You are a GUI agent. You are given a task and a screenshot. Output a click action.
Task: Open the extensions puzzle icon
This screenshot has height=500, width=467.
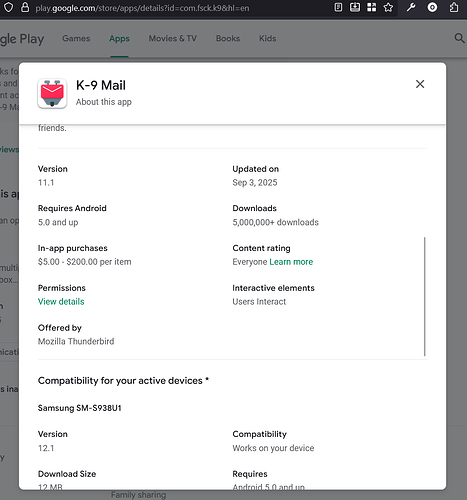(x=454, y=7)
